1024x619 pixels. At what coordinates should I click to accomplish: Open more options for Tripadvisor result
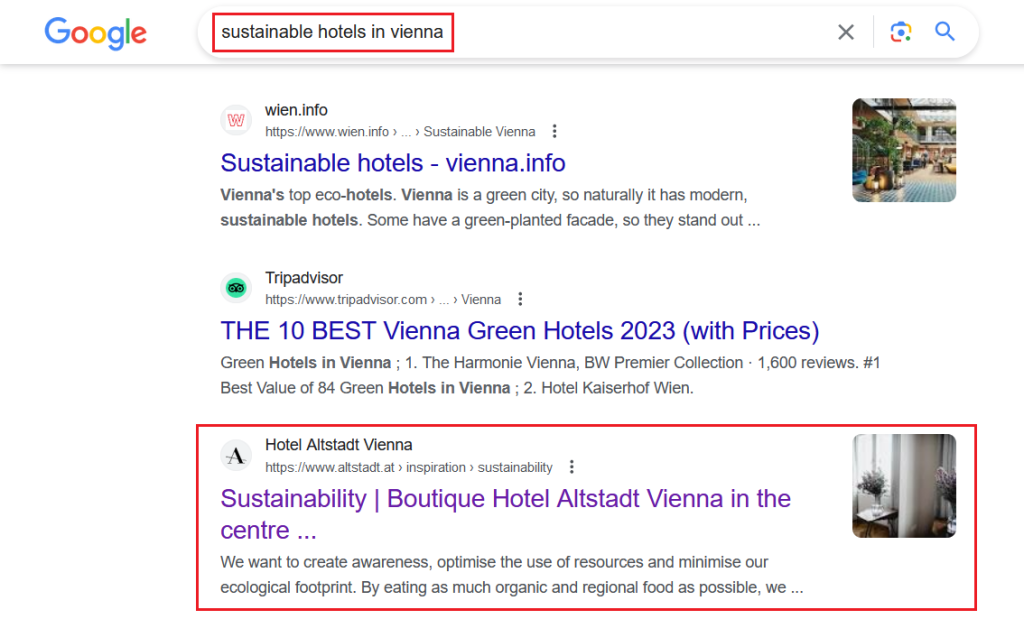(x=520, y=299)
